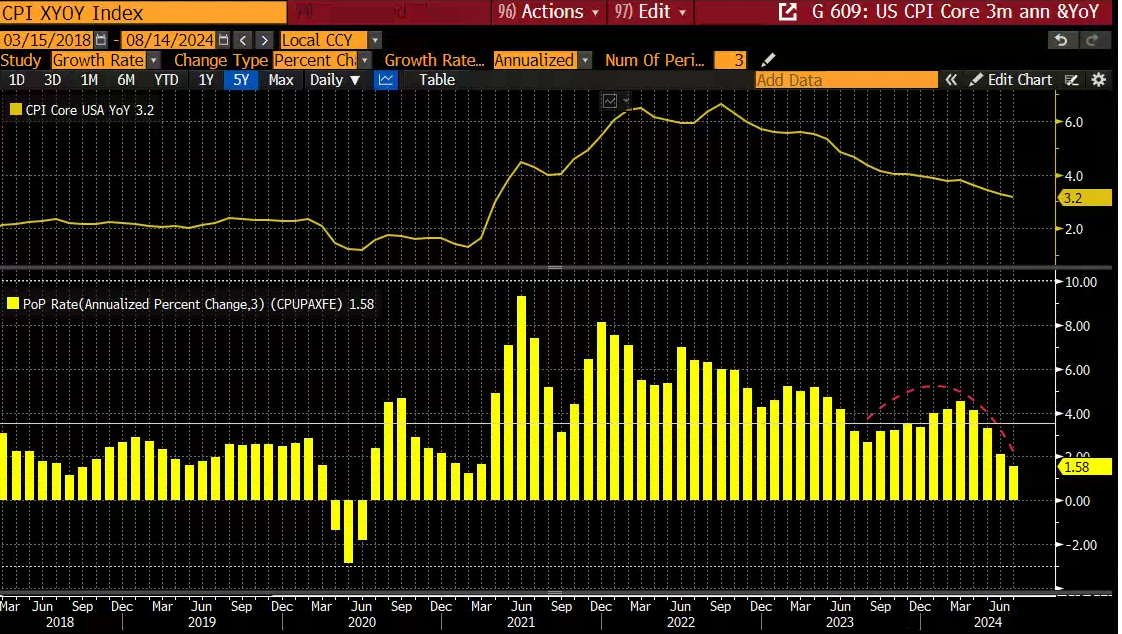The width and height of the screenshot is (1122, 634).
Task: Click the pop-out chart icon beside G 609
Action: (x=788, y=12)
